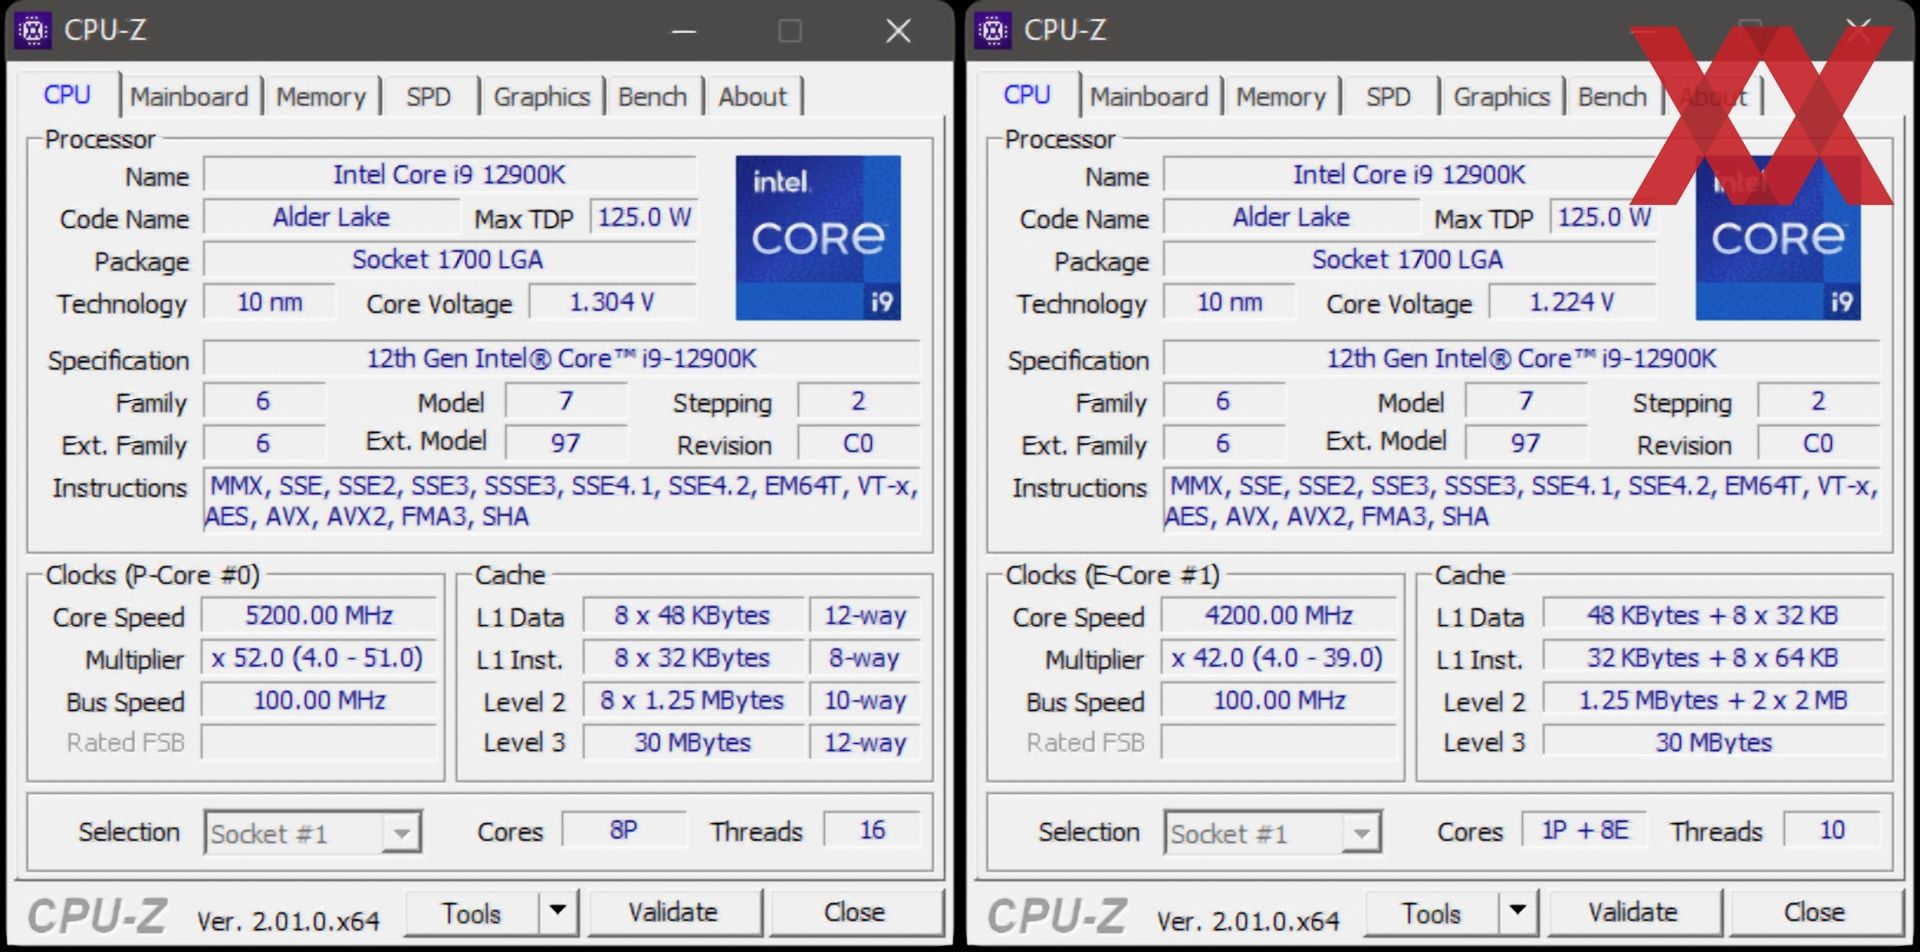1920x952 pixels.
Task: Click L1 Data 8 x 48 KBytes value
Action: tap(693, 615)
